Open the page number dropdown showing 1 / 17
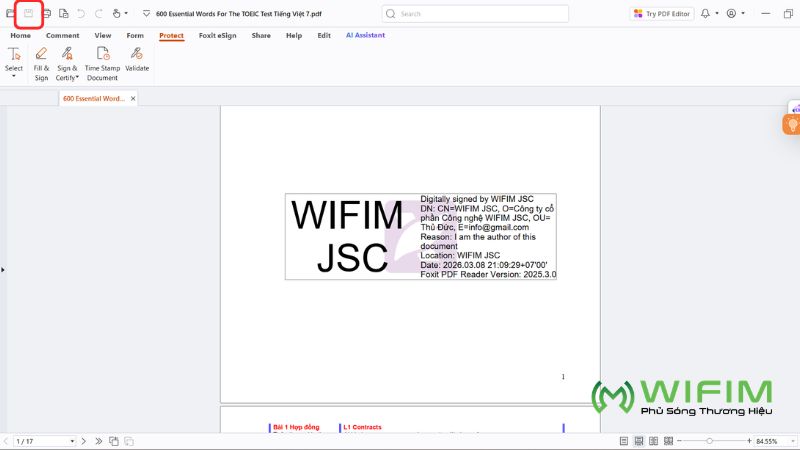800x450 pixels. tap(72, 441)
